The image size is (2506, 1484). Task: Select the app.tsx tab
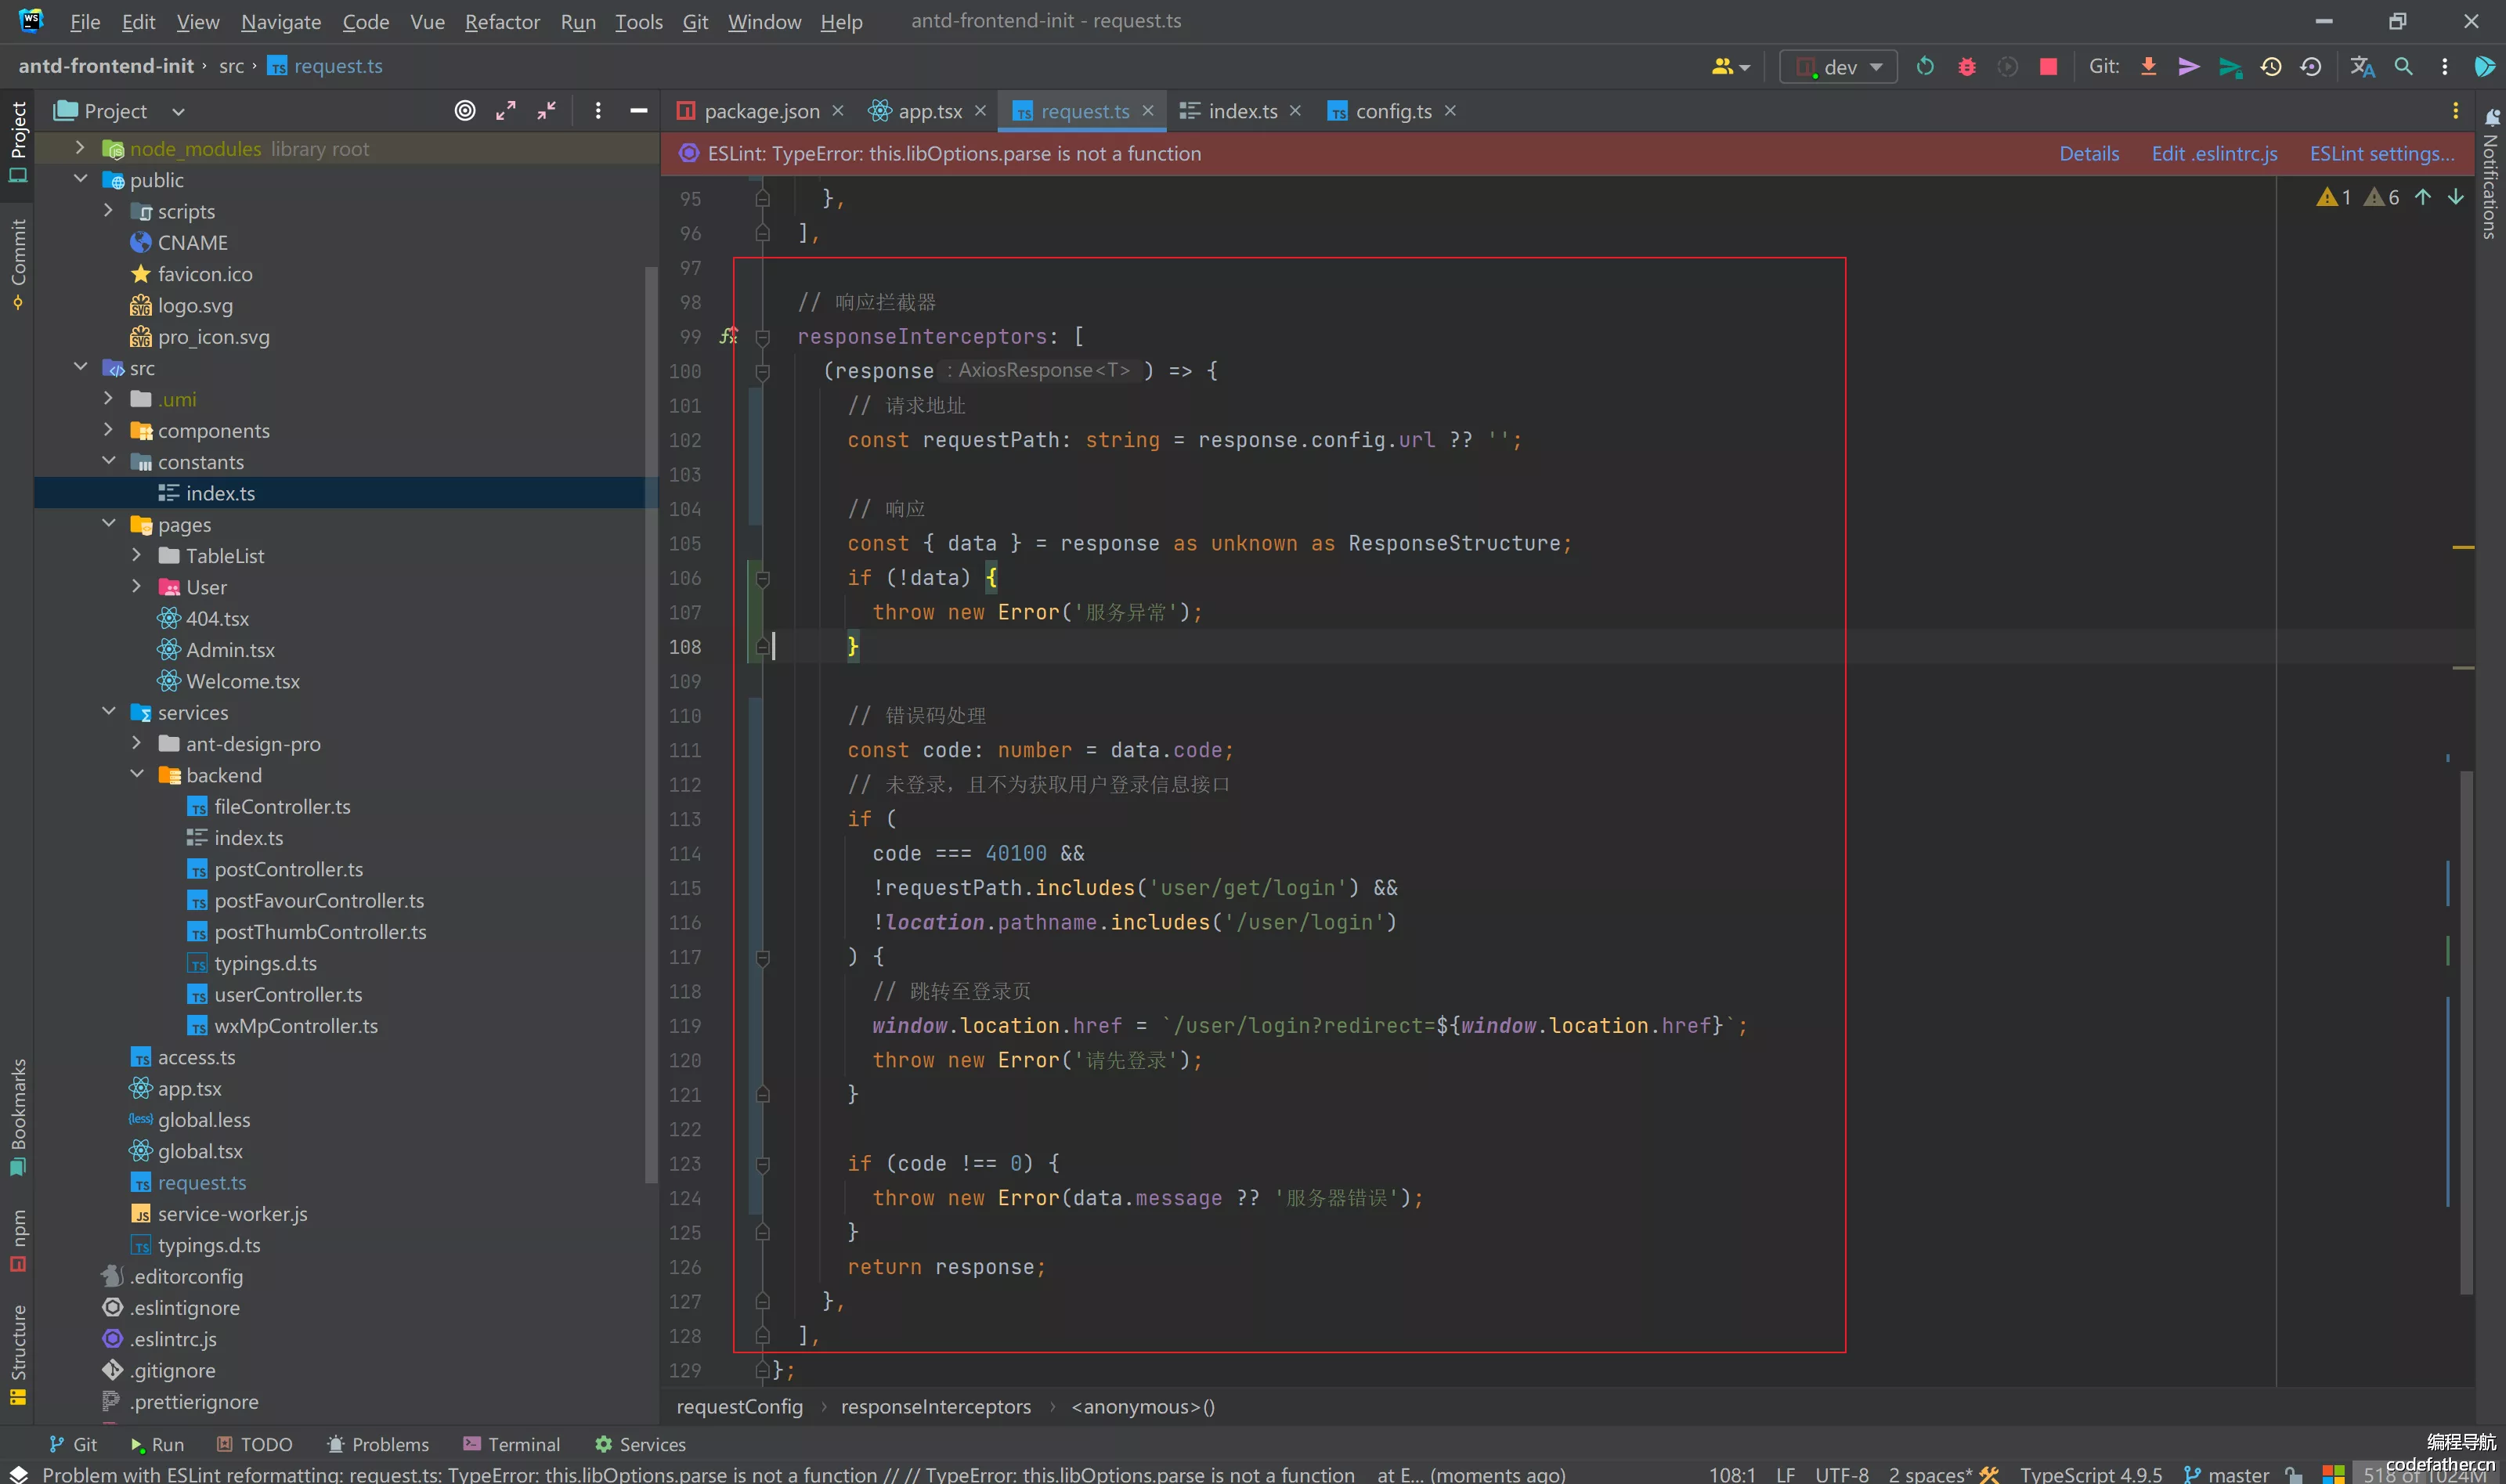pyautogui.click(x=926, y=110)
